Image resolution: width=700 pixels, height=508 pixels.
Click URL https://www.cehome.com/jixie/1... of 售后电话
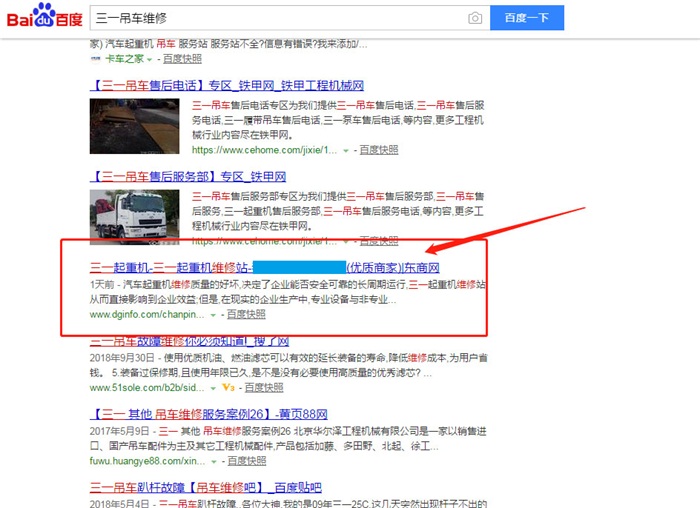tap(264, 150)
